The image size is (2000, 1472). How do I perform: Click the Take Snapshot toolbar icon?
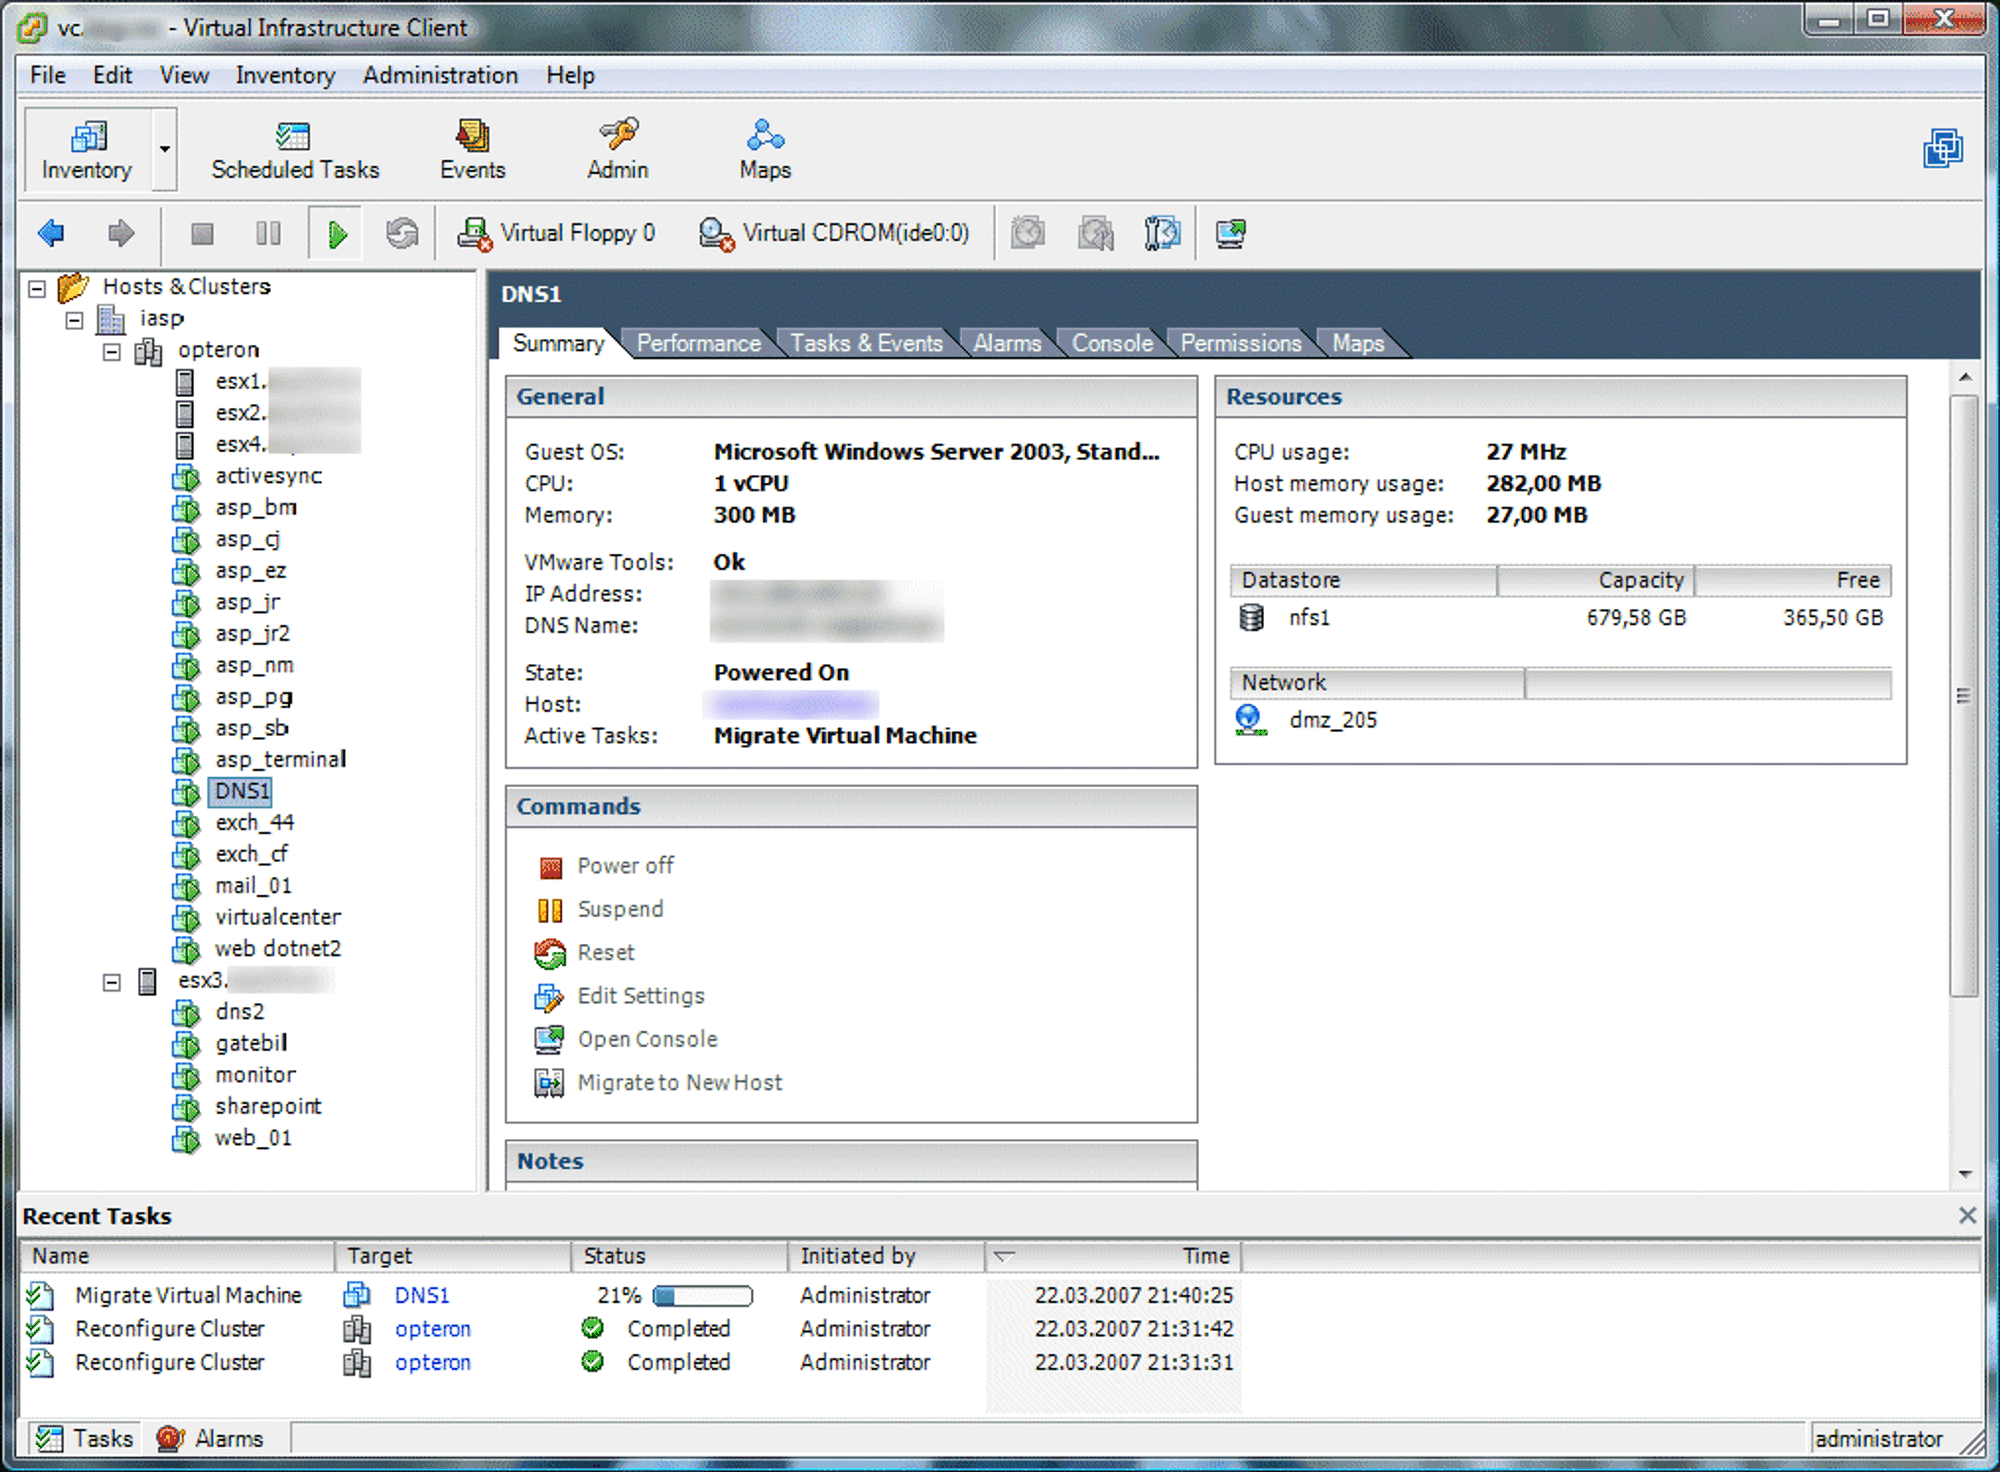1028,234
